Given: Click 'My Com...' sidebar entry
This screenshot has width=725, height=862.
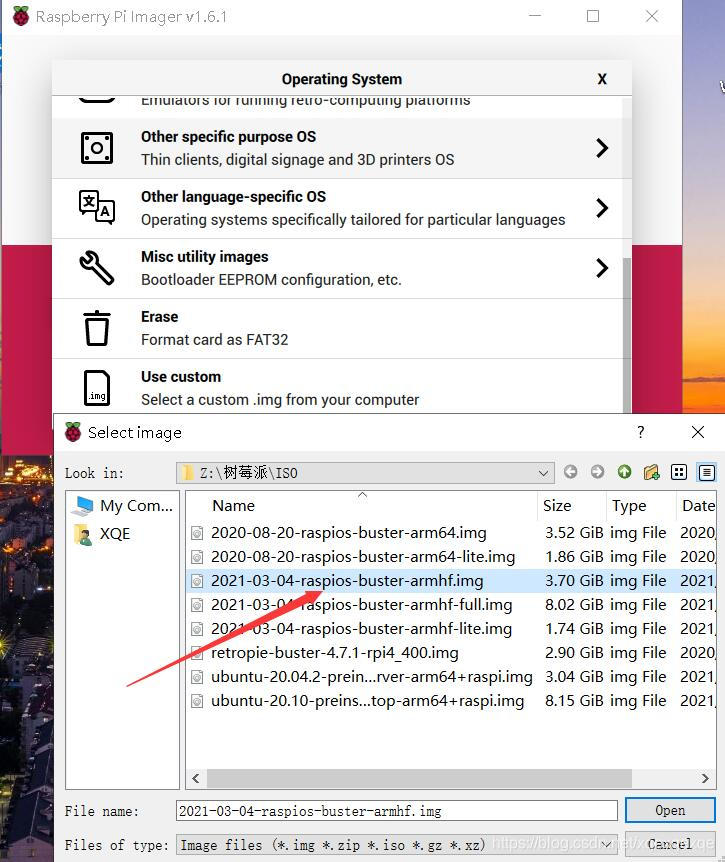Looking at the screenshot, I should pyautogui.click(x=123, y=506).
